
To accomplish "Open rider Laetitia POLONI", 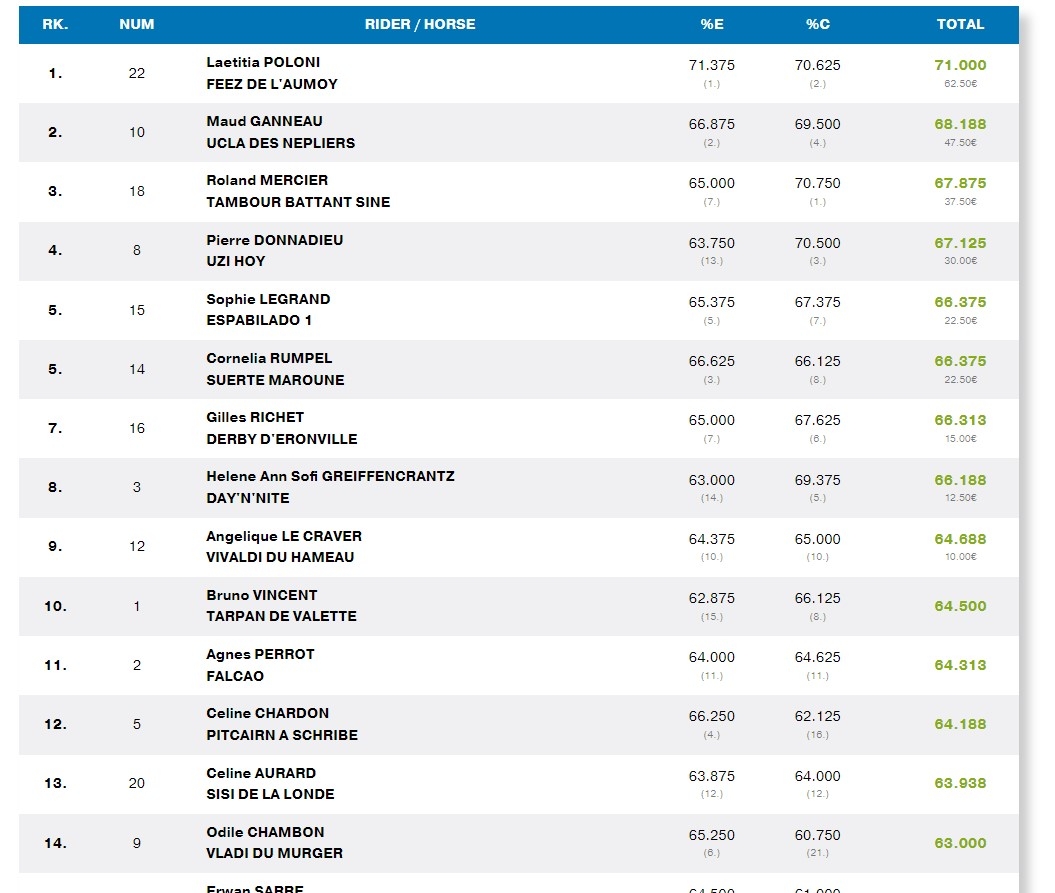I will pyautogui.click(x=263, y=62).
